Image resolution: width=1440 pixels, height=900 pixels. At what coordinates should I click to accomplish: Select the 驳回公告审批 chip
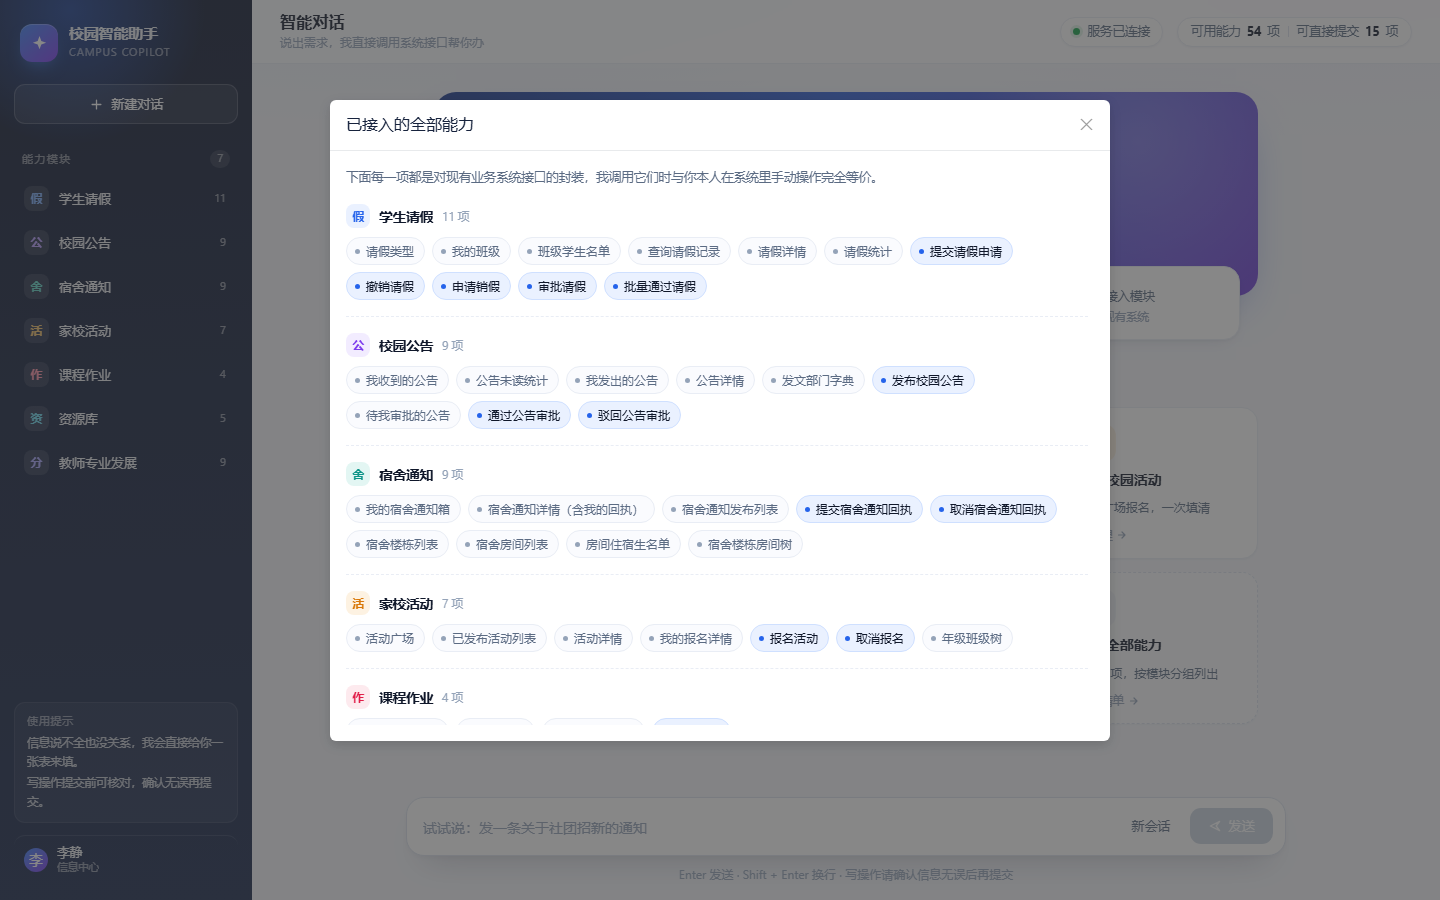[x=630, y=416]
